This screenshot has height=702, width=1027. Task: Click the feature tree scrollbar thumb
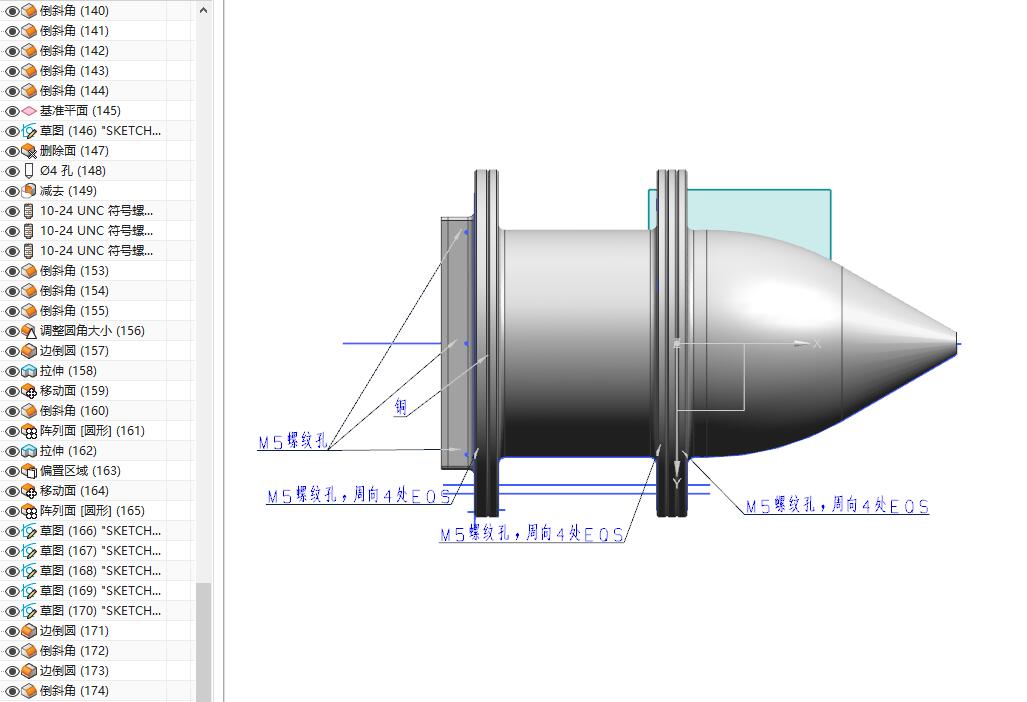204,642
